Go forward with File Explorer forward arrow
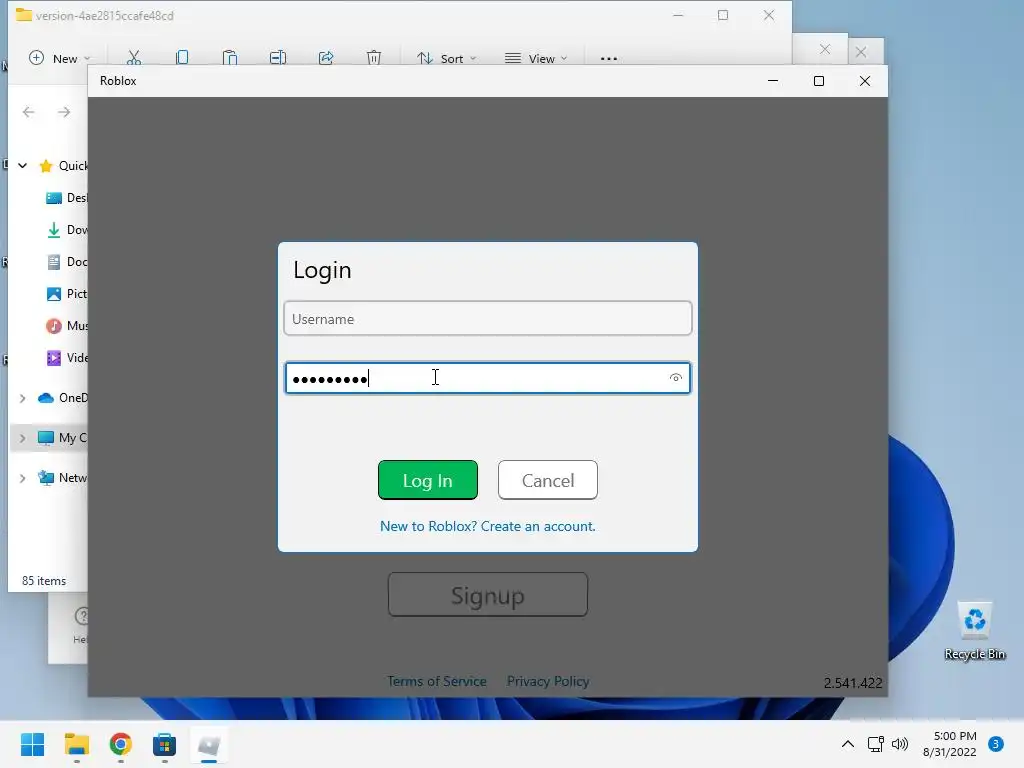Viewport: 1024px width, 768px height. pos(64,112)
